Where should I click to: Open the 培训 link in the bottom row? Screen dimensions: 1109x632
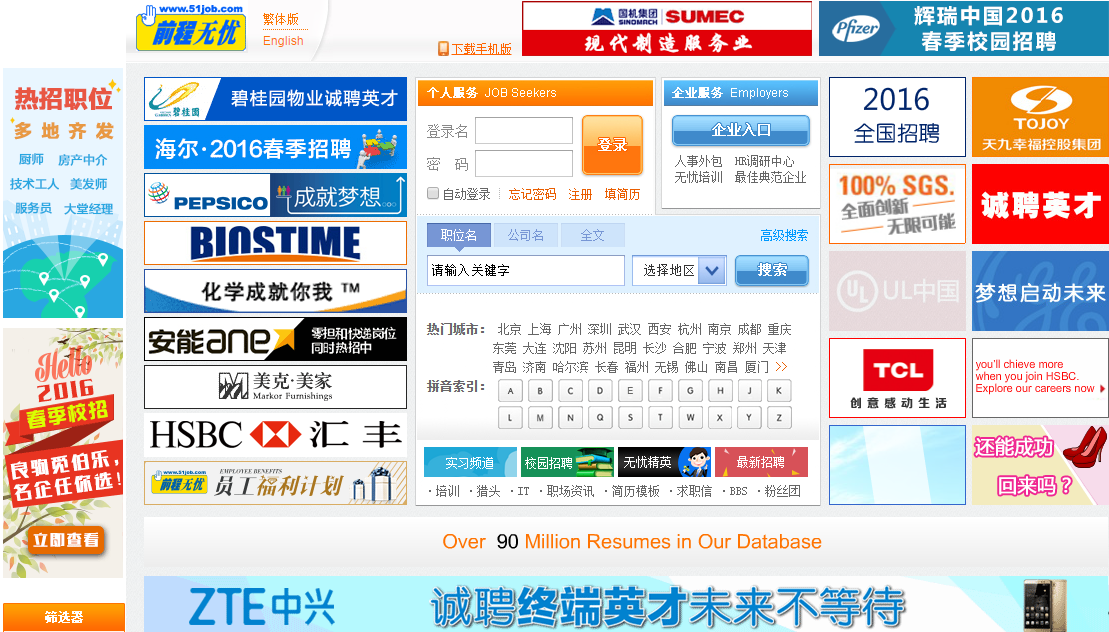(x=447, y=491)
